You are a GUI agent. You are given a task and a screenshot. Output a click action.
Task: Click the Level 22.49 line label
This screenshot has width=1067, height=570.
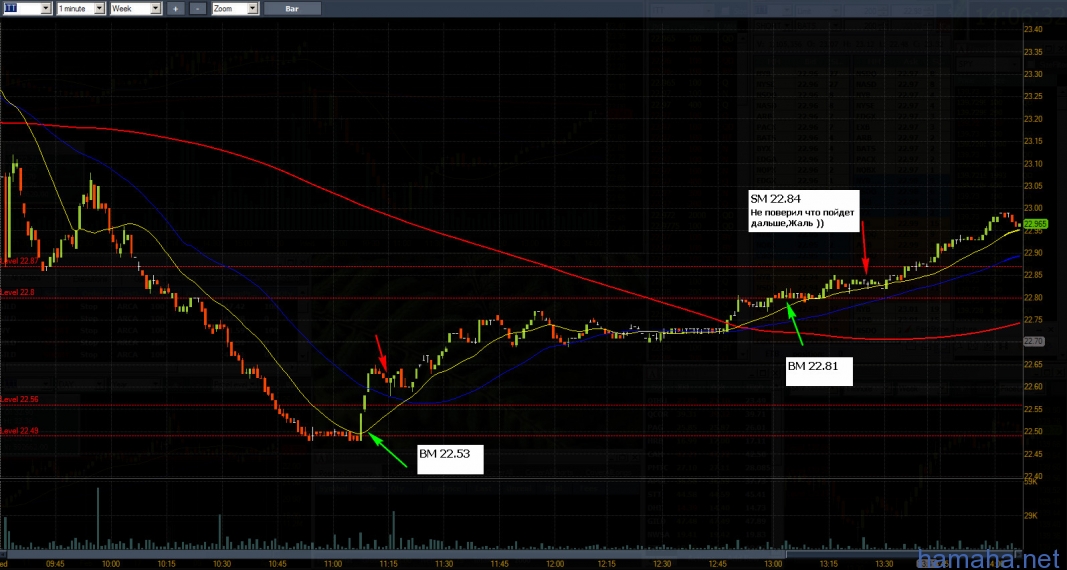click(18, 430)
